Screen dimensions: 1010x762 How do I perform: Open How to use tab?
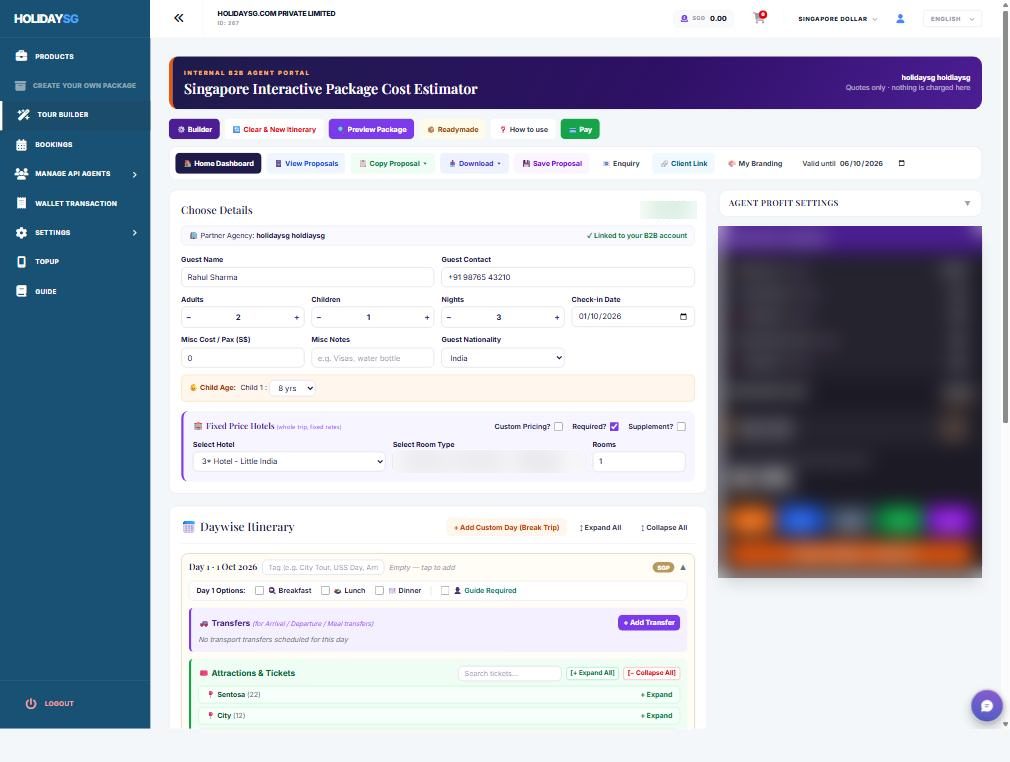pos(524,129)
